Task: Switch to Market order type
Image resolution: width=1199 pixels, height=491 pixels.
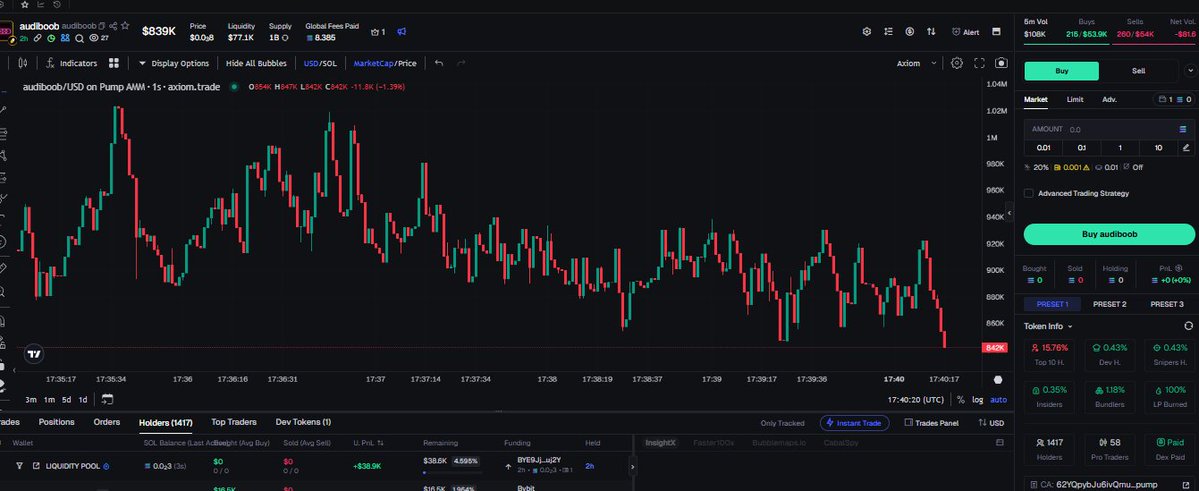Action: 1035,99
